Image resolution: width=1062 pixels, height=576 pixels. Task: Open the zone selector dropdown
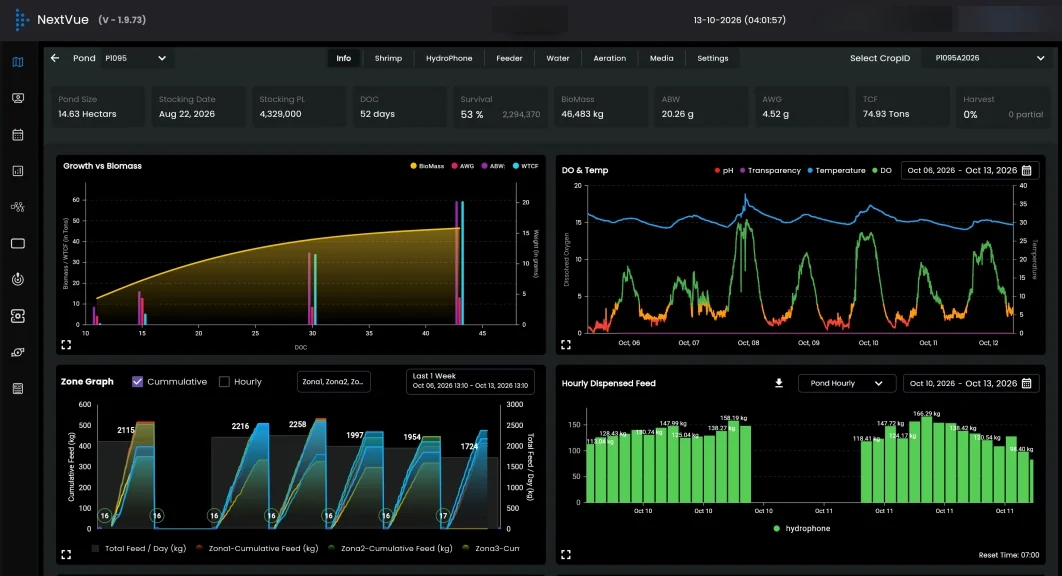333,382
